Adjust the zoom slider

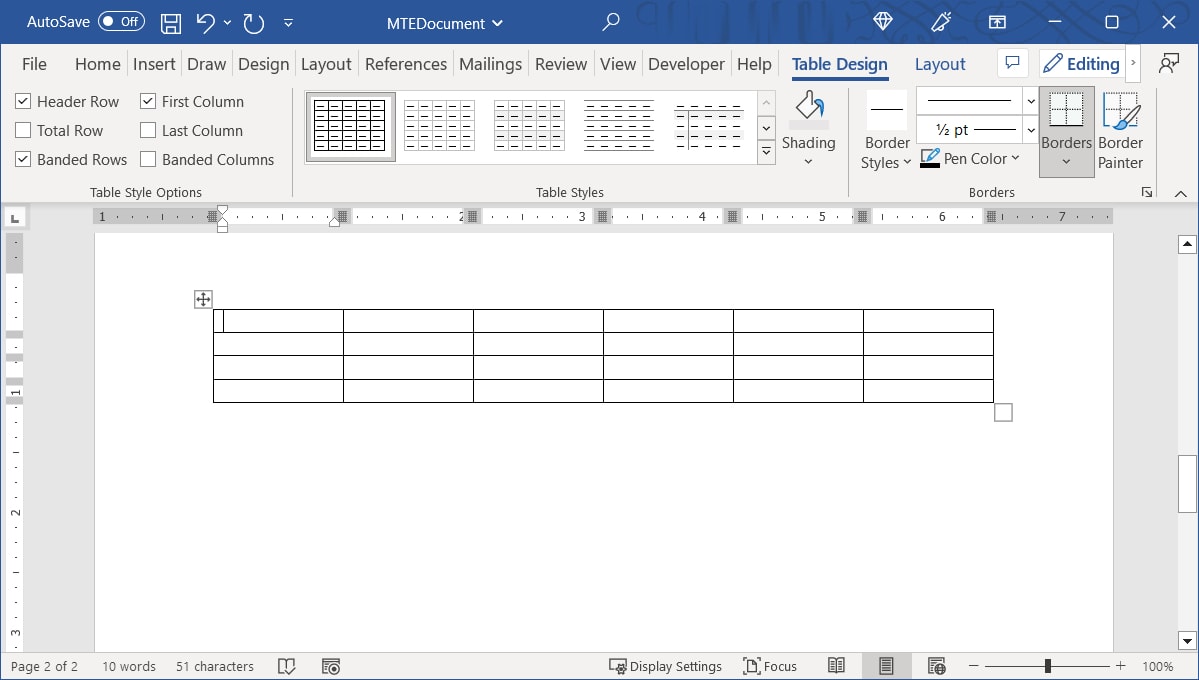click(1047, 665)
